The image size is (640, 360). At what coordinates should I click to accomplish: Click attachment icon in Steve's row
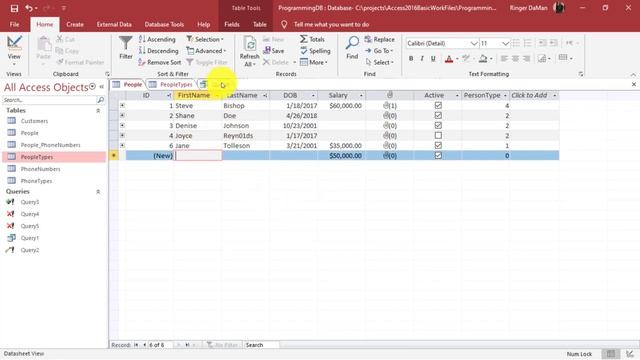(x=390, y=105)
